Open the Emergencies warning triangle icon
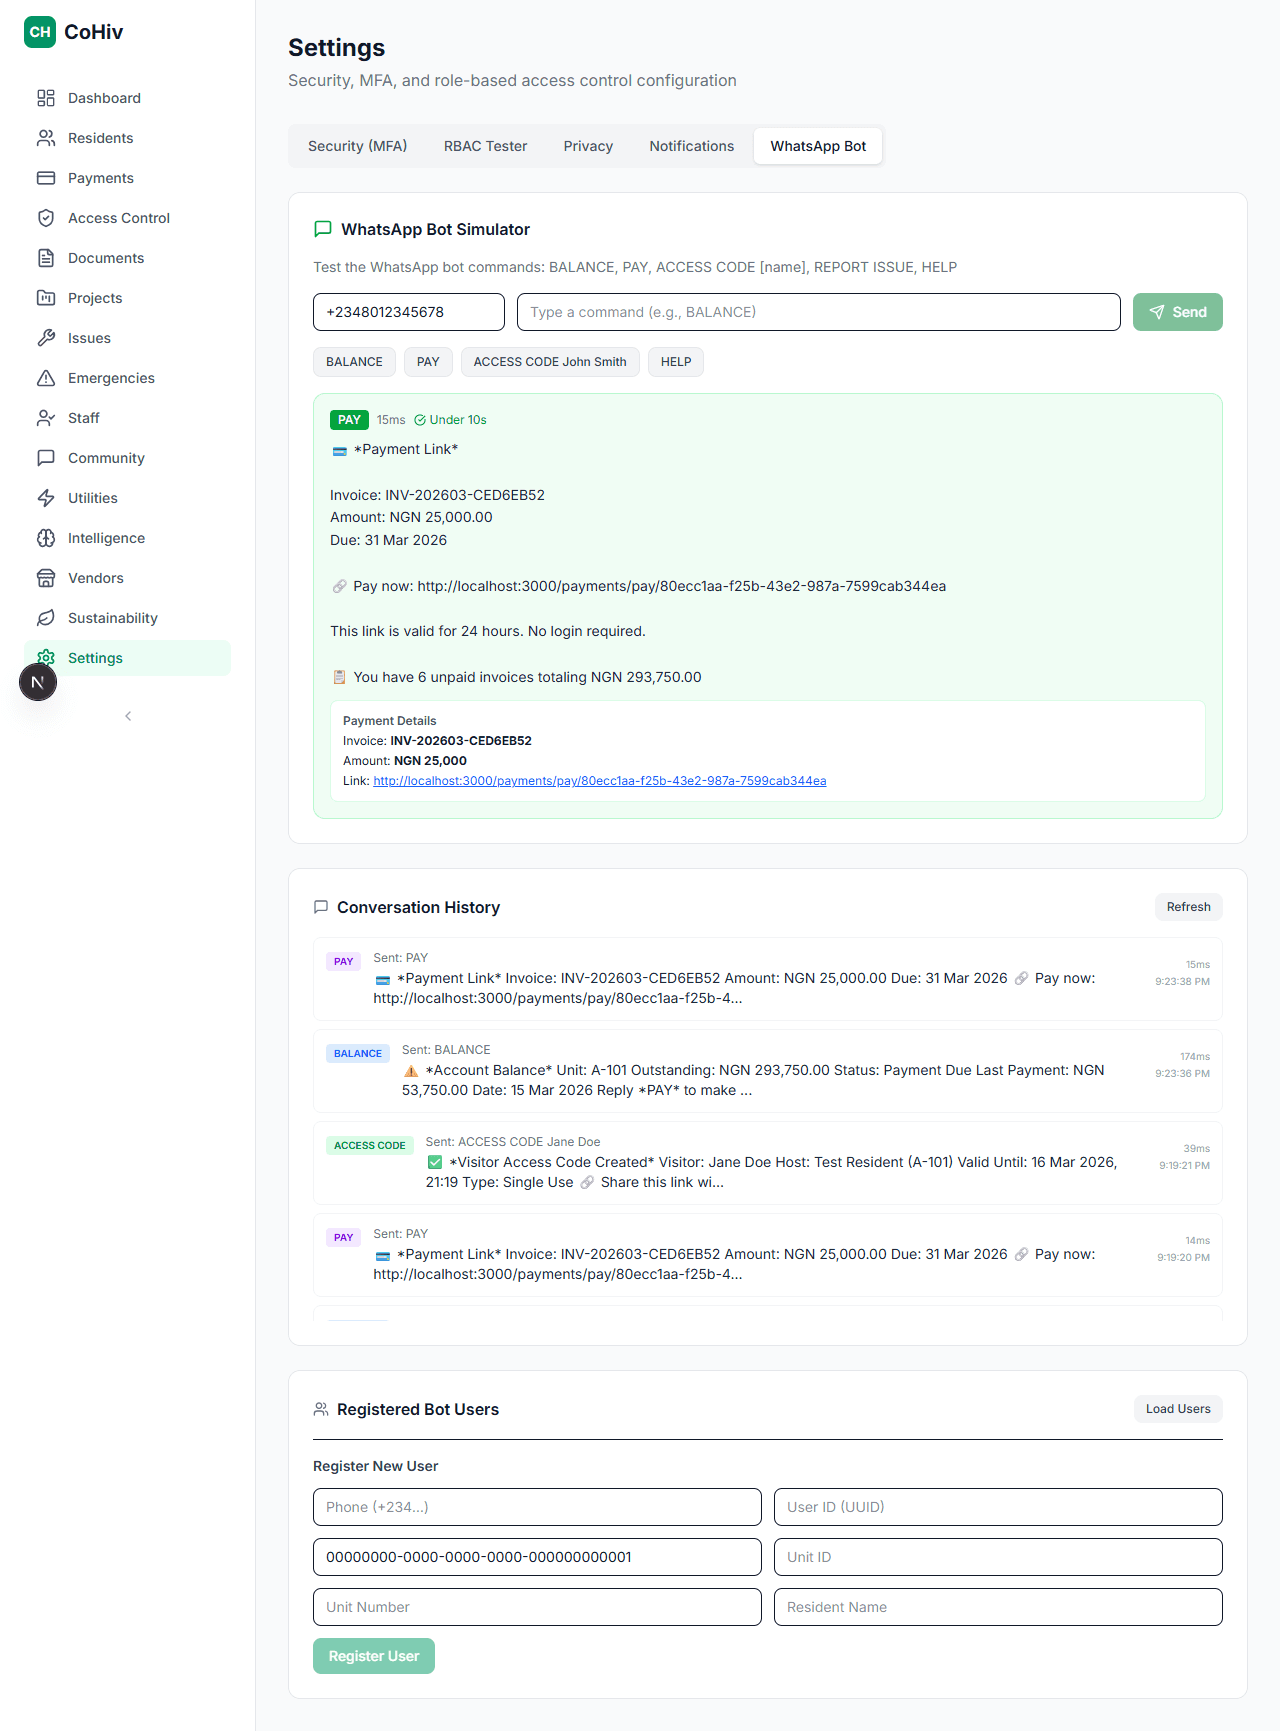 tap(46, 378)
